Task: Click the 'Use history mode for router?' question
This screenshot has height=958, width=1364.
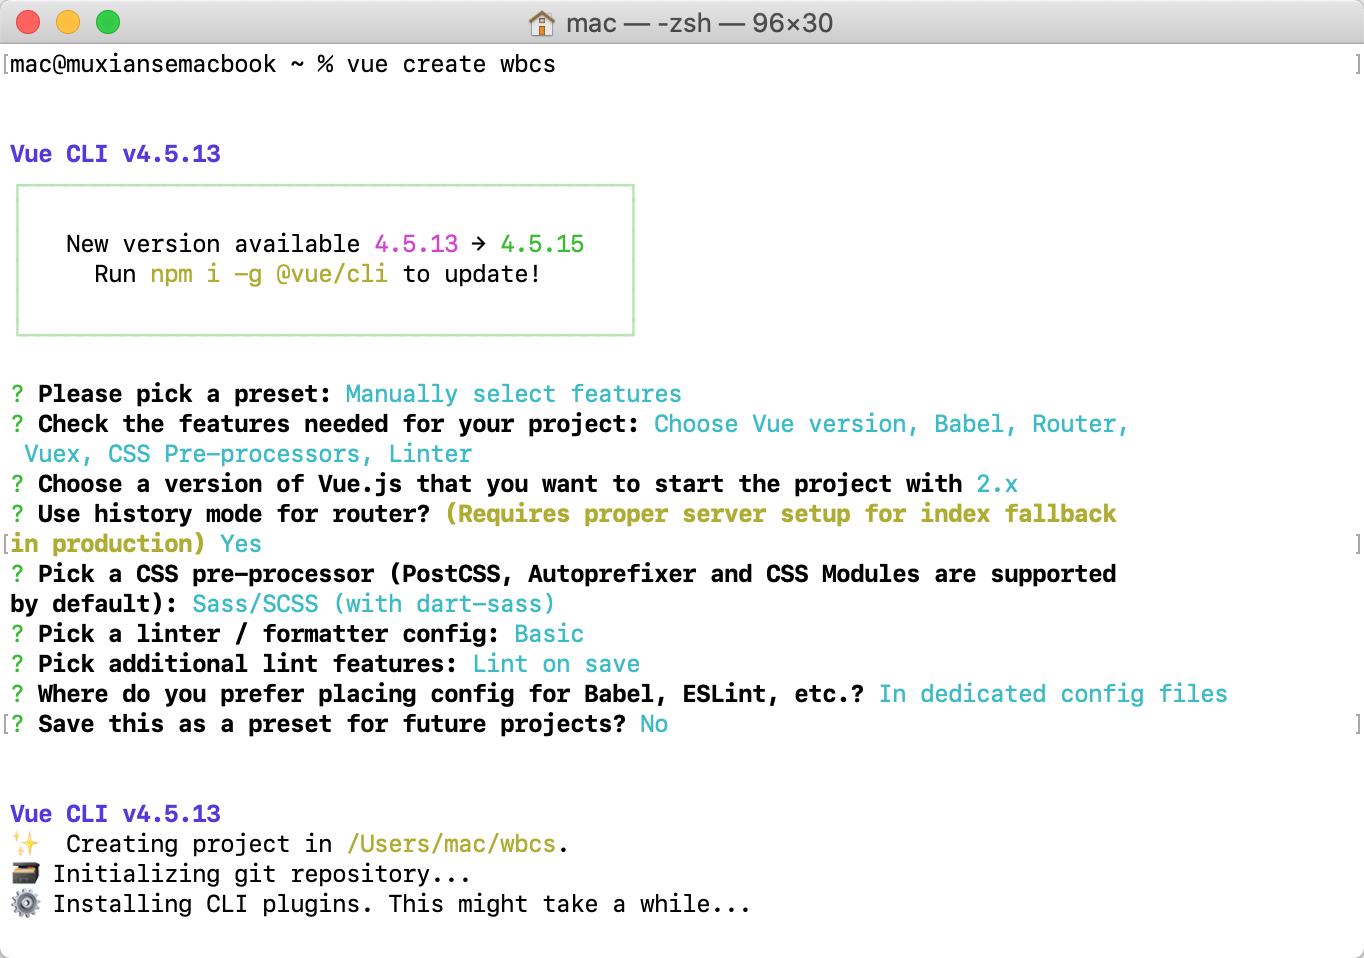Action: point(234,514)
